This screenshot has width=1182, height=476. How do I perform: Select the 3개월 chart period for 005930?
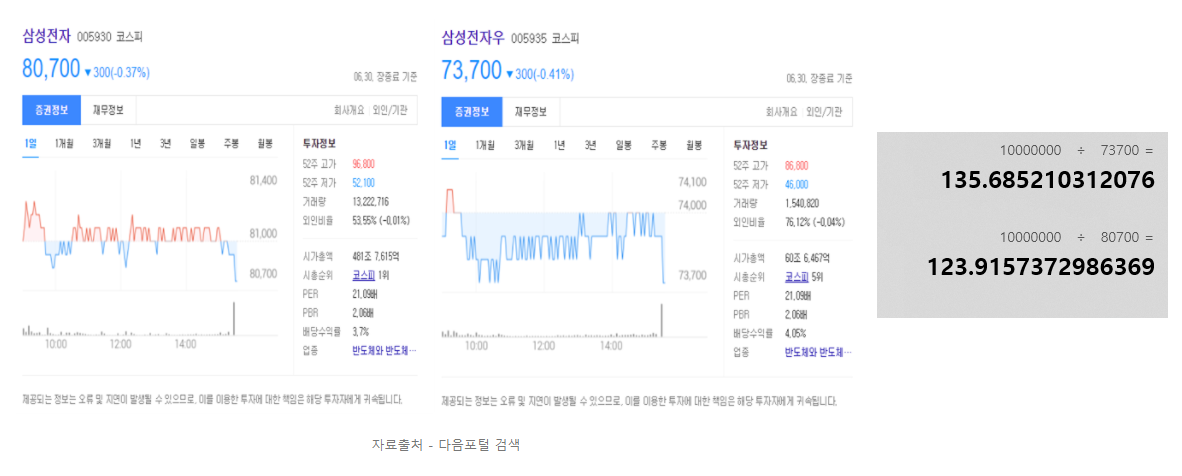[102, 143]
